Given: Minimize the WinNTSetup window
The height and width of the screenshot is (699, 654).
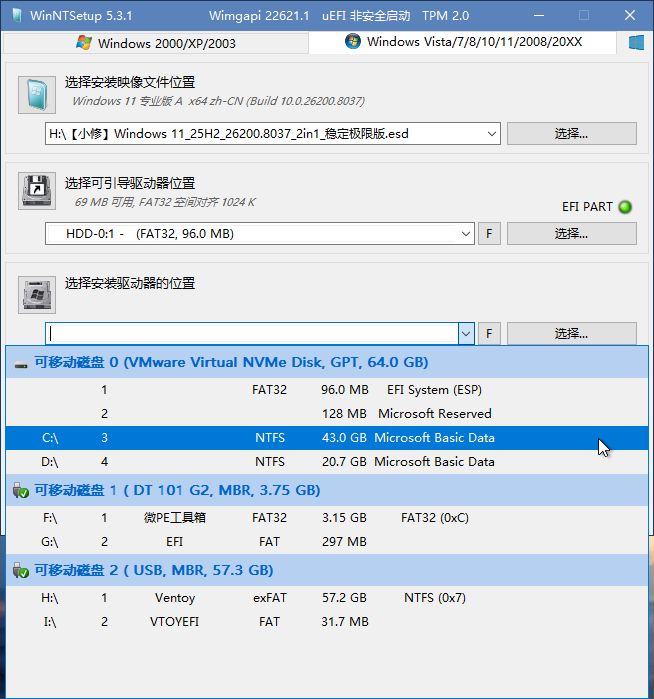Looking at the screenshot, I should 539,15.
